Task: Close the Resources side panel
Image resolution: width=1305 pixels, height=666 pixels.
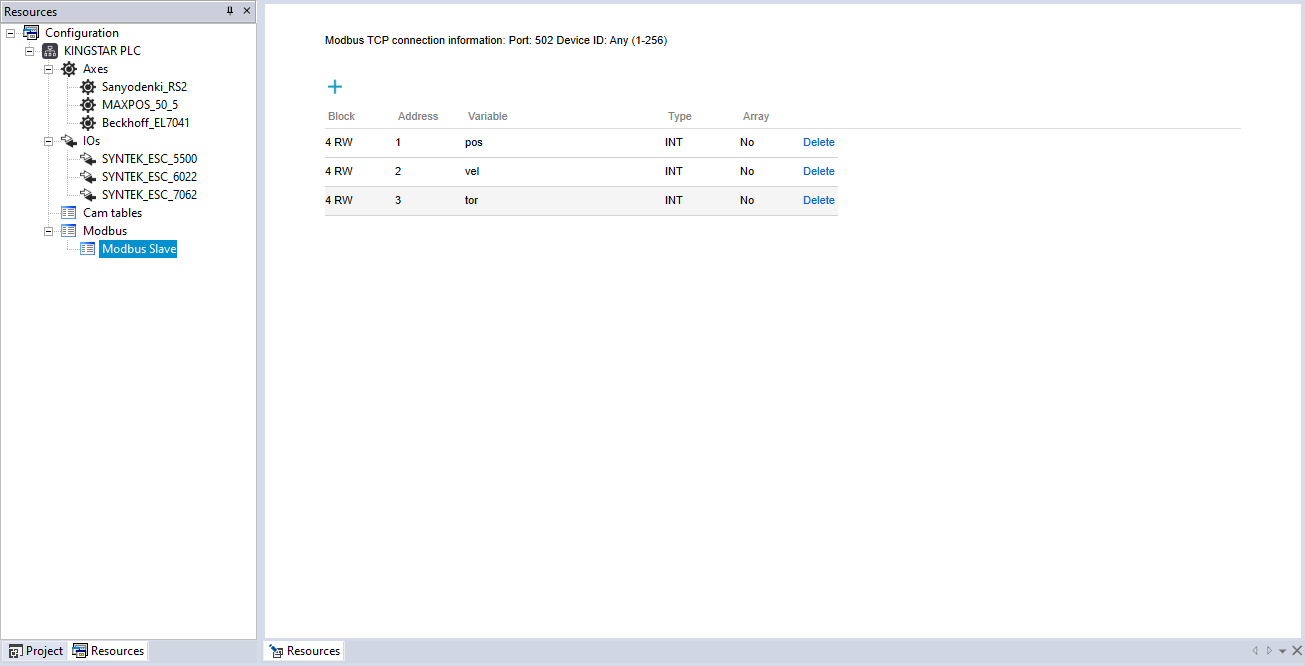Action: click(x=247, y=11)
